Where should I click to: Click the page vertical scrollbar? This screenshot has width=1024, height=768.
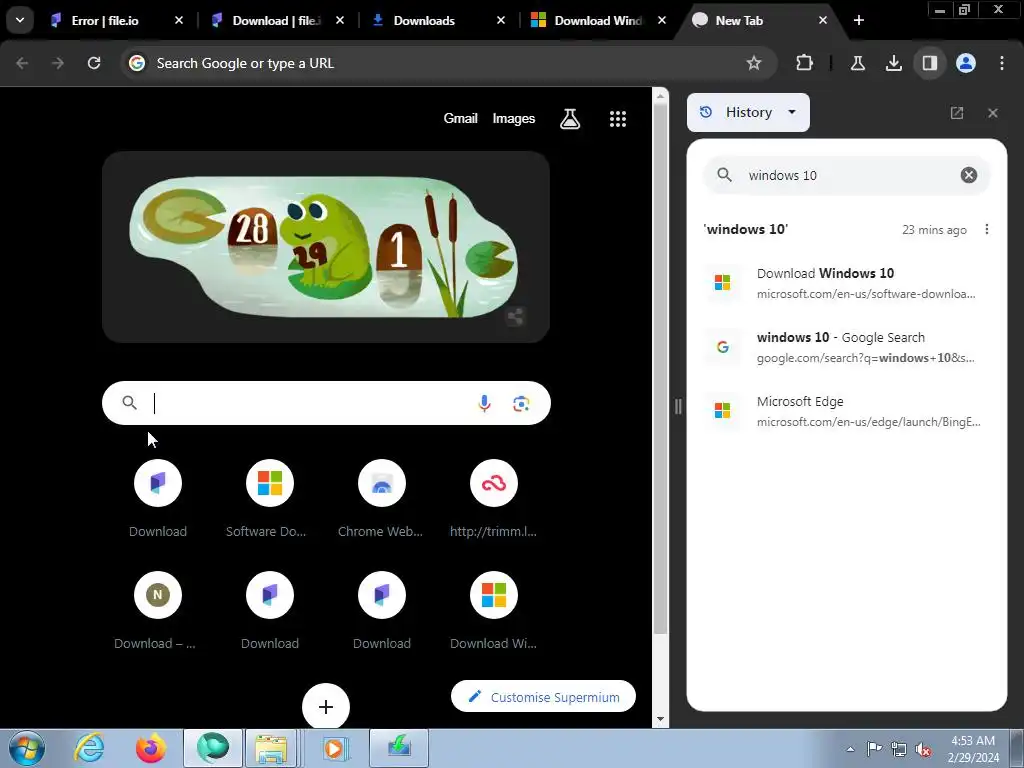[x=660, y=369]
